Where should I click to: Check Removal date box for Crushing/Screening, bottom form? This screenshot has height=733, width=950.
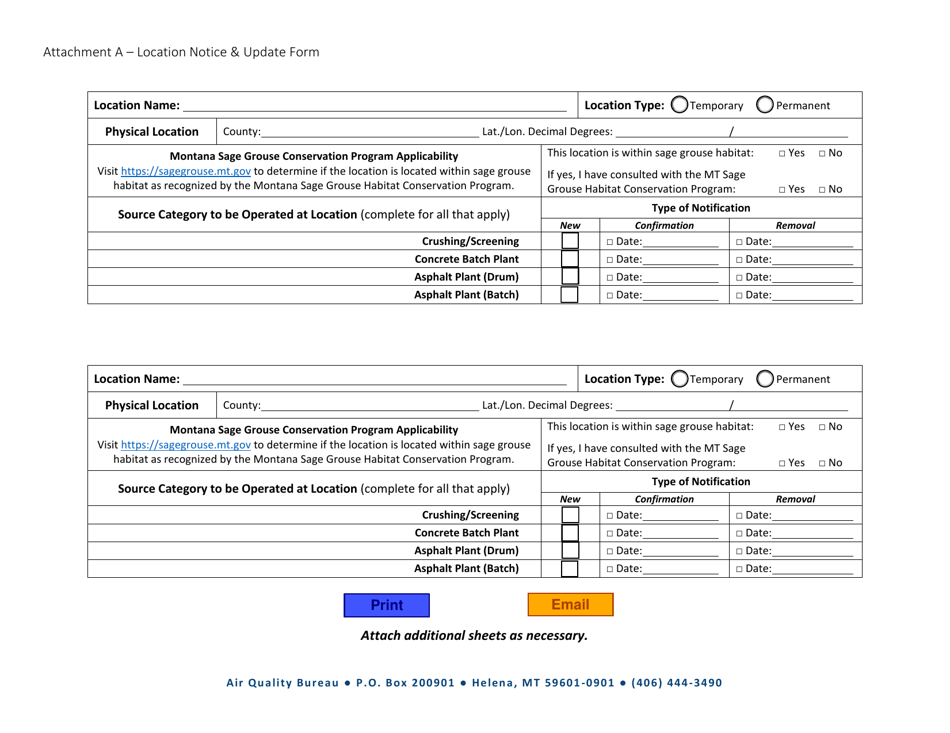click(x=738, y=514)
